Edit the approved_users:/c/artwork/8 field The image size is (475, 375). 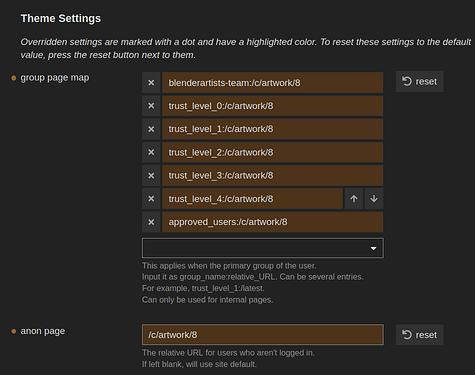[273, 222]
